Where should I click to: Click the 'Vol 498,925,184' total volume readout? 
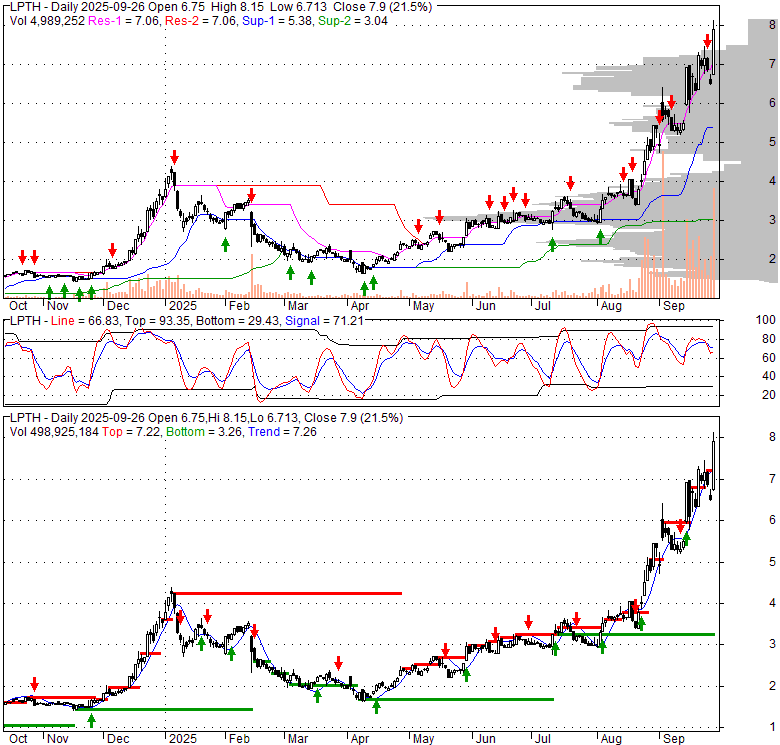pos(54,432)
